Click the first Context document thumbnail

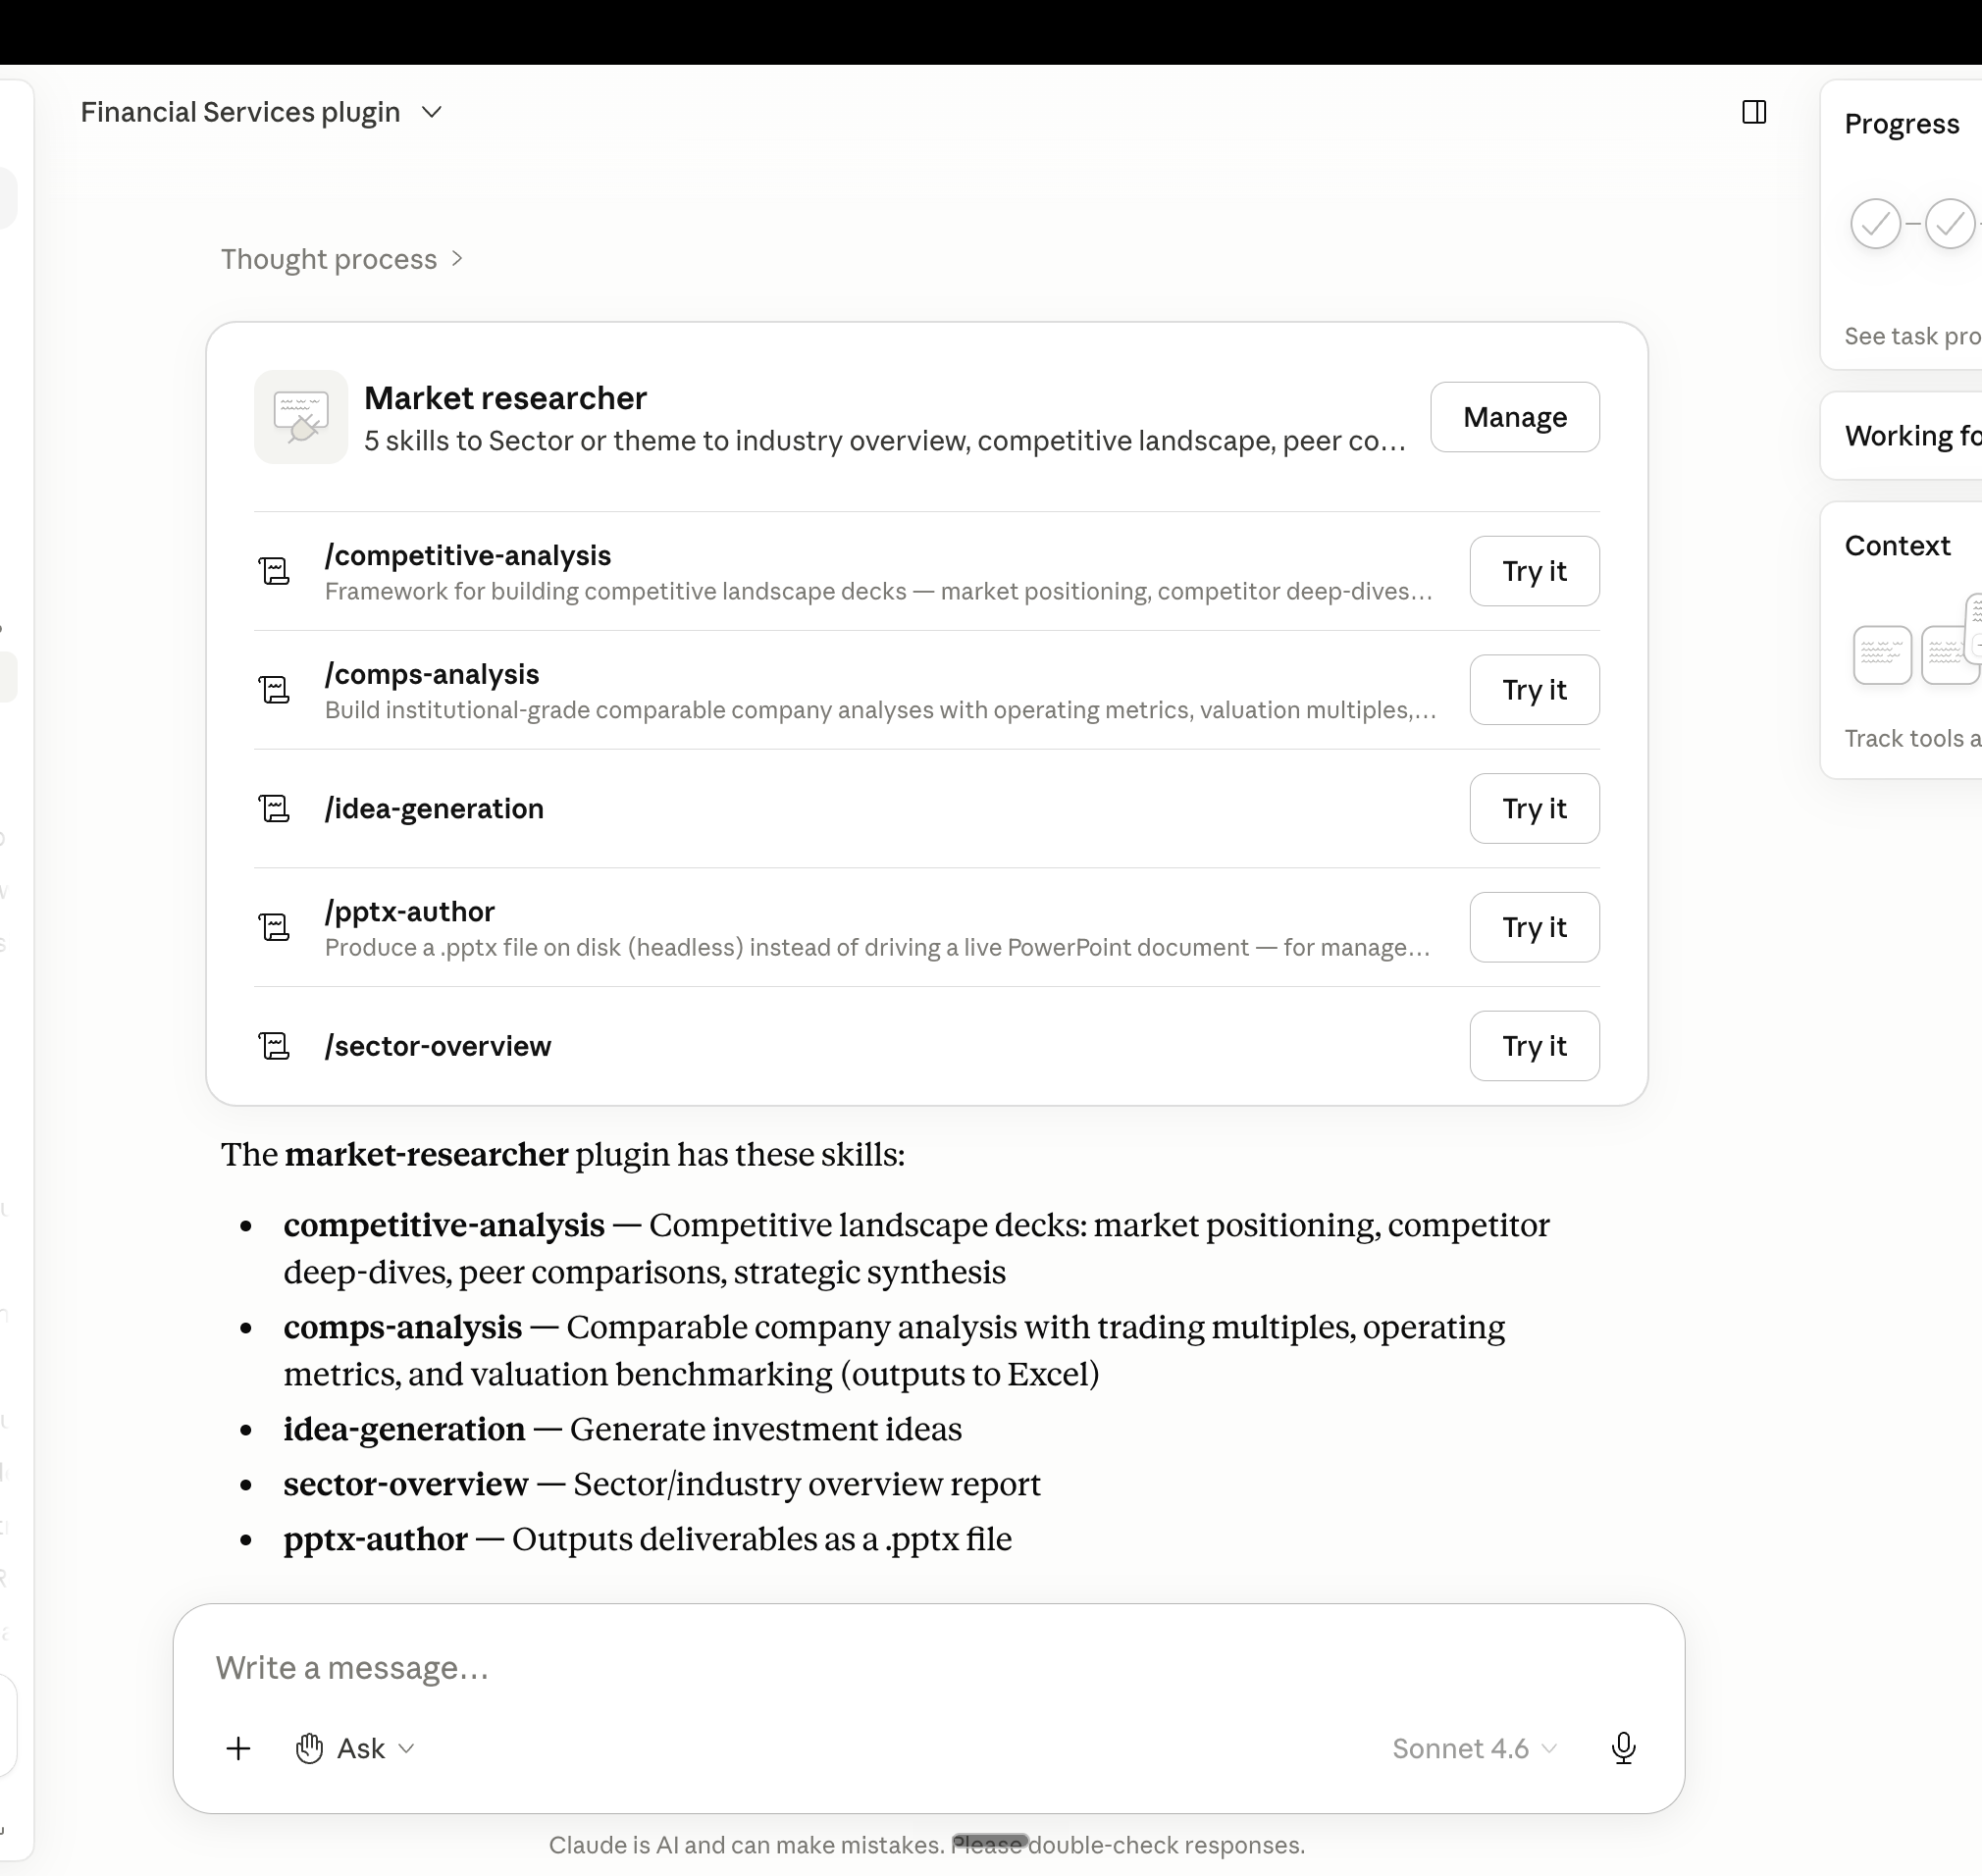pos(1882,655)
